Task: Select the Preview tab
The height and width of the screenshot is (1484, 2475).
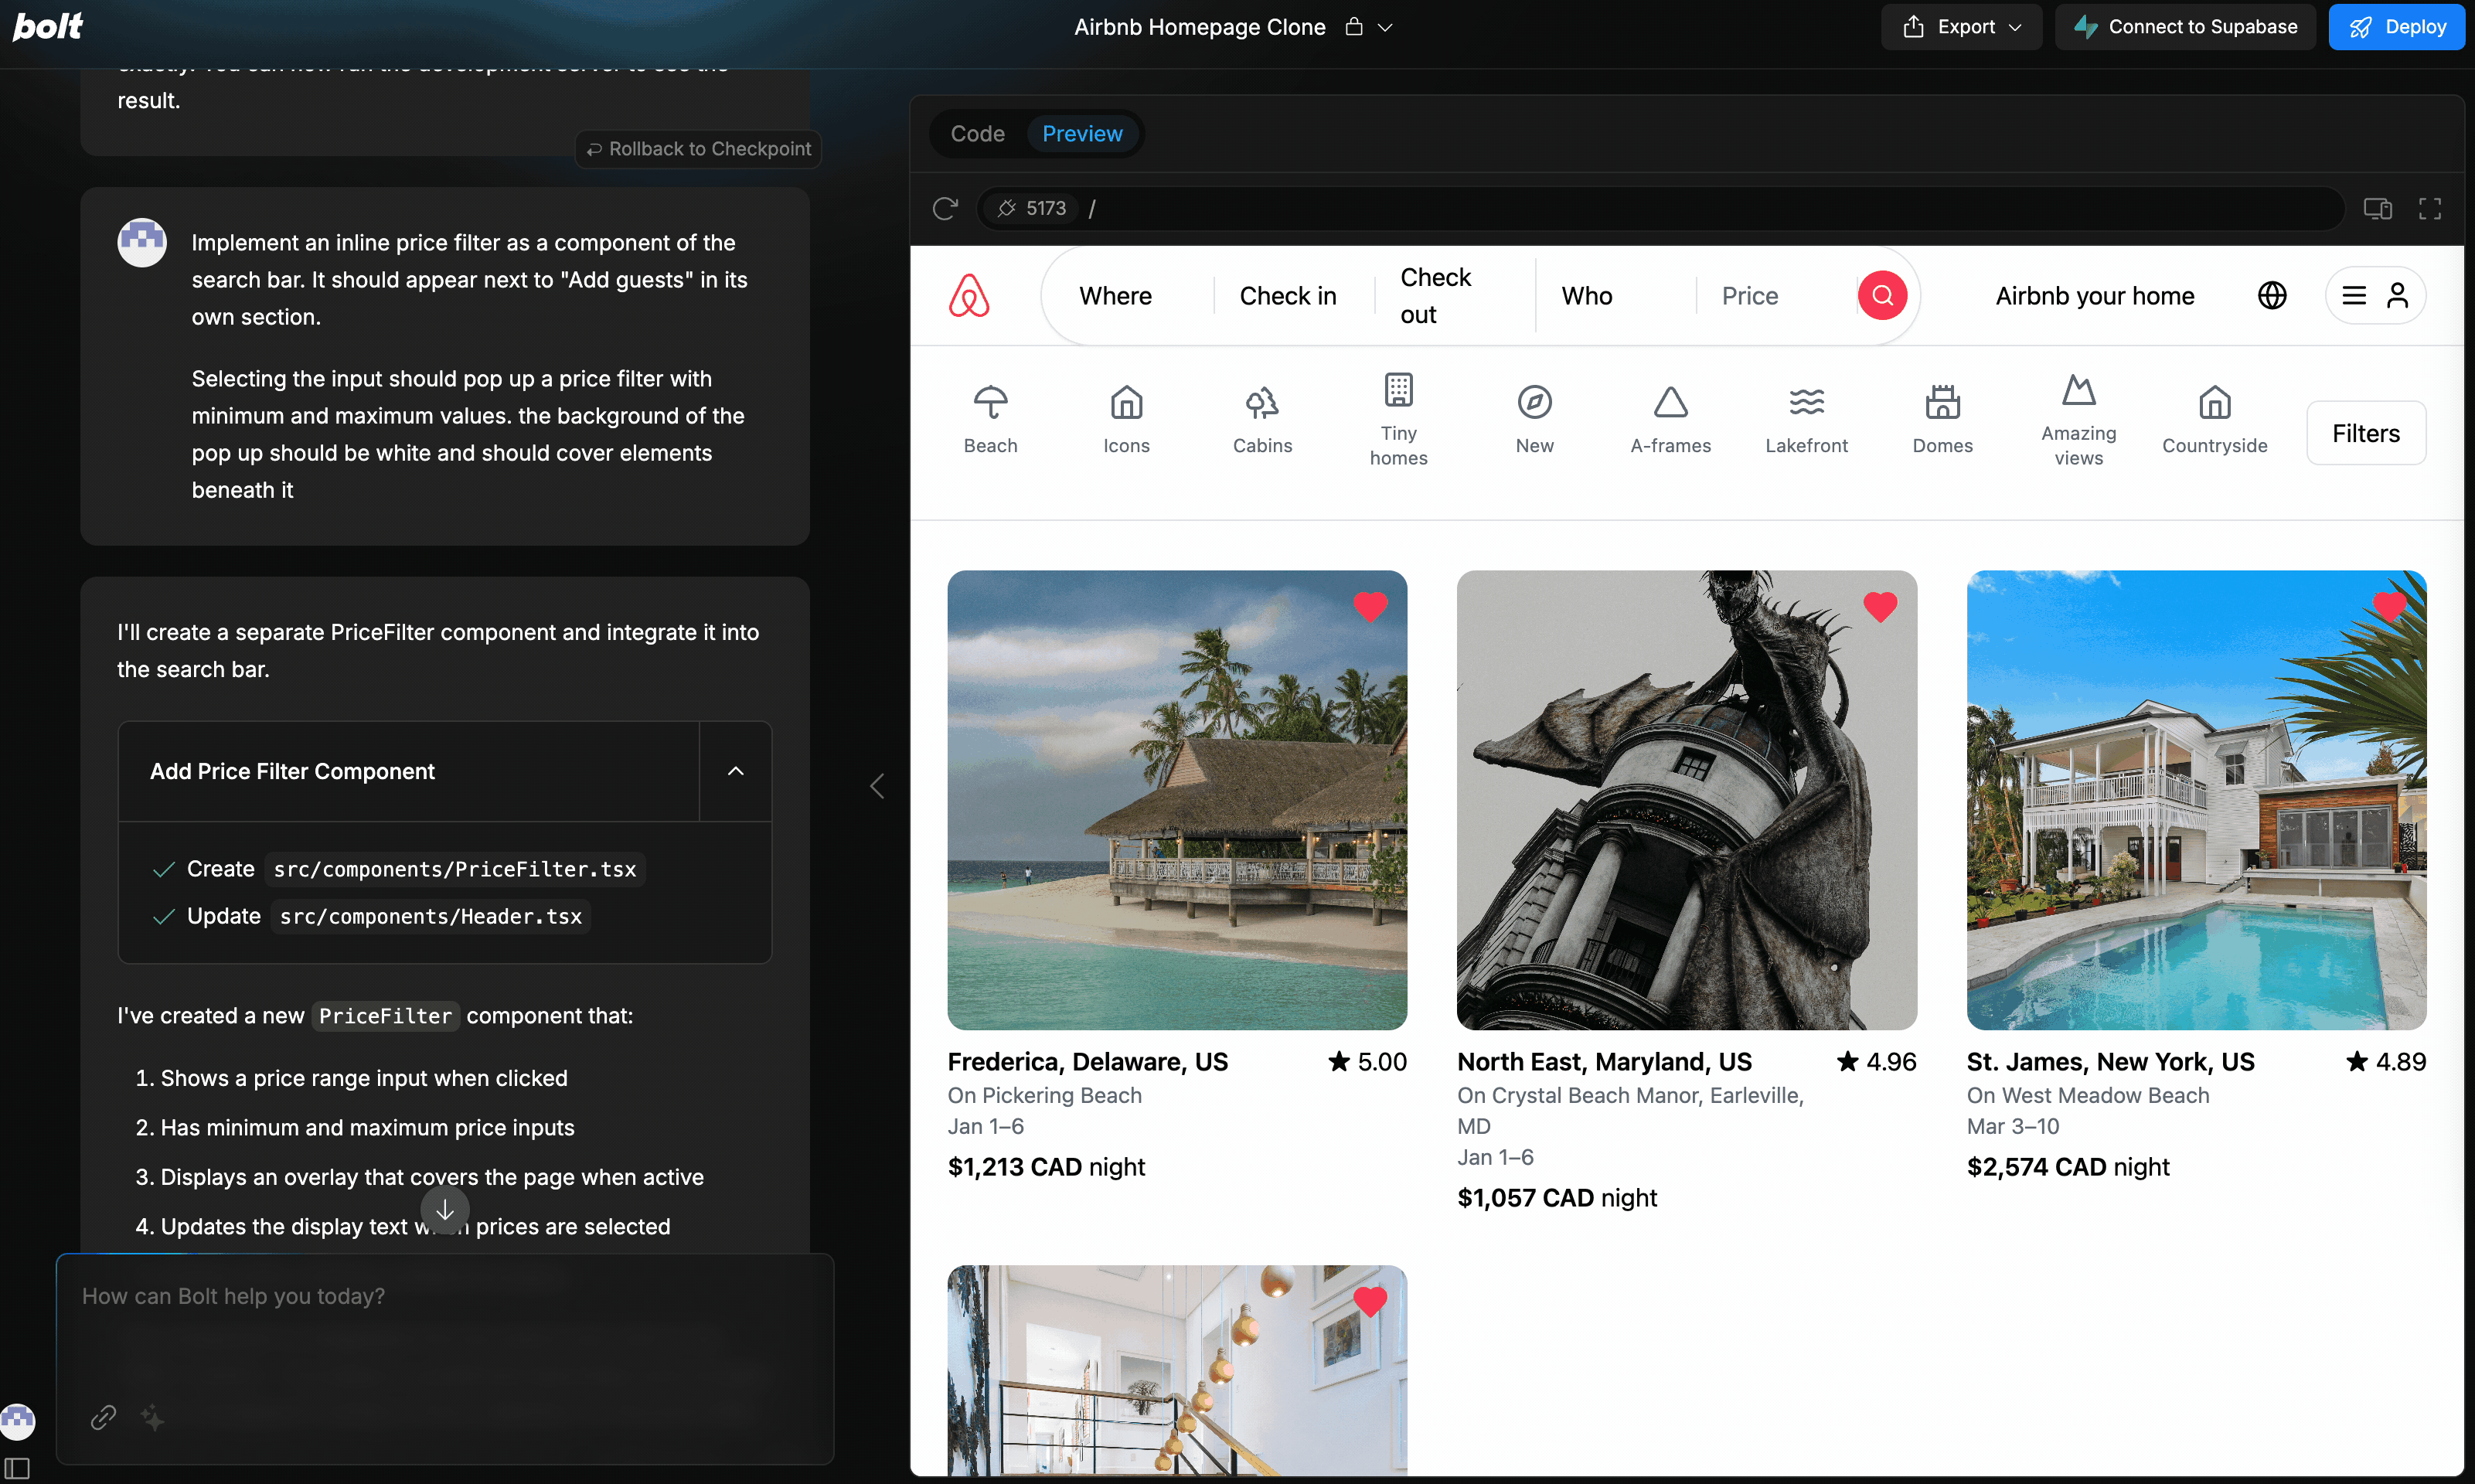Action: (x=1082, y=134)
